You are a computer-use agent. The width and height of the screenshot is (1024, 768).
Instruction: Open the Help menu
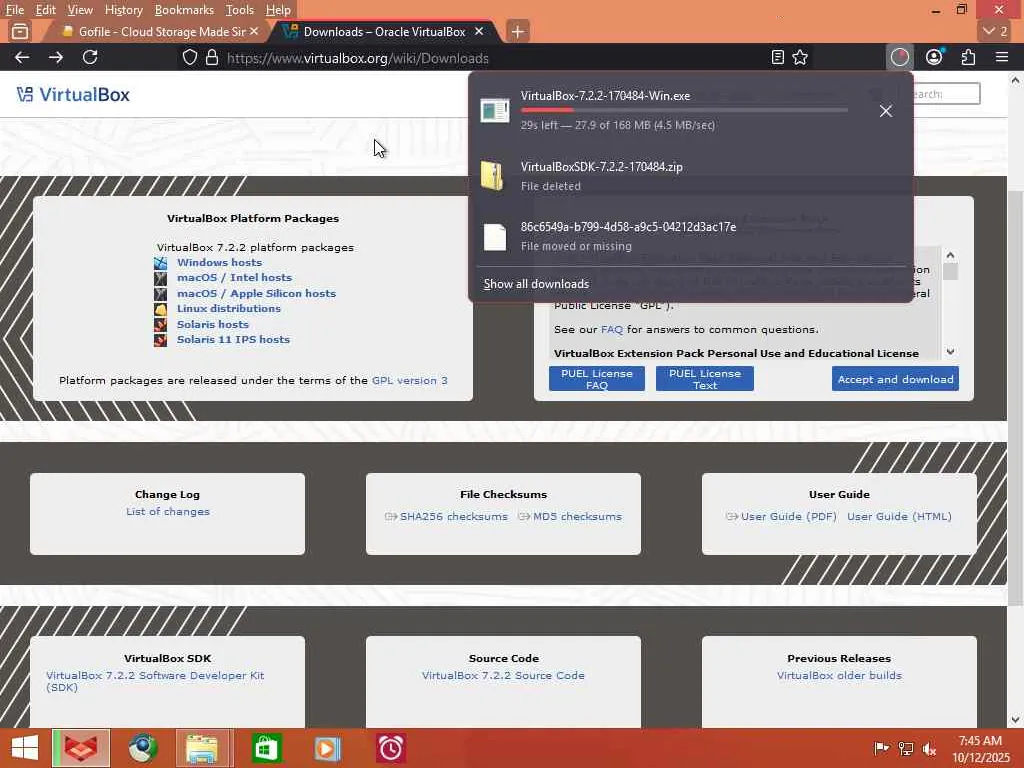278,10
